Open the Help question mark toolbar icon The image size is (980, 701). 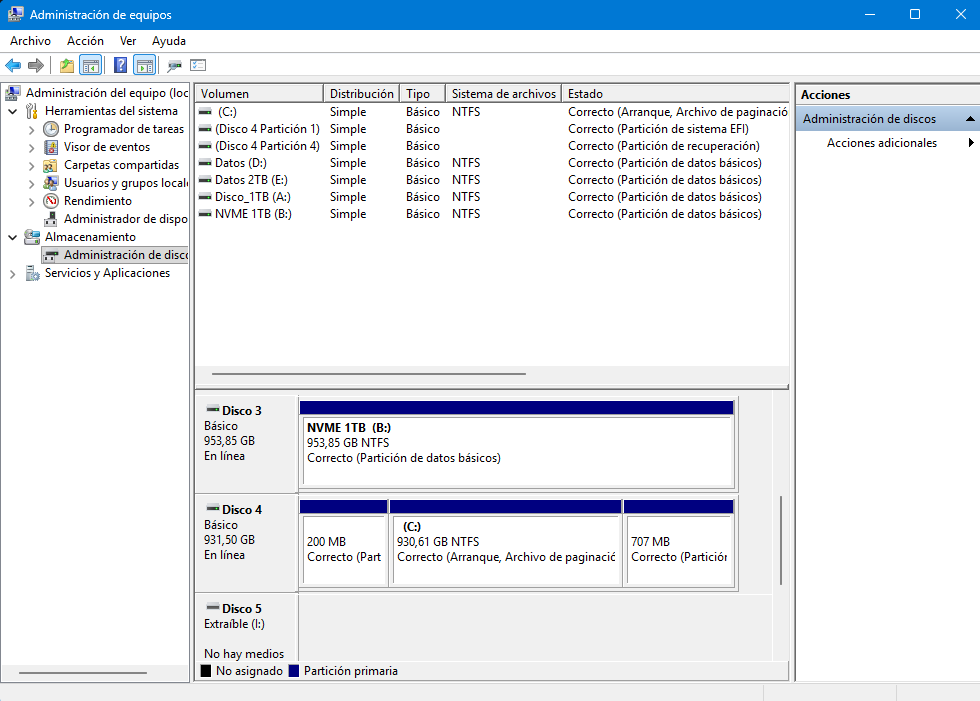(121, 65)
